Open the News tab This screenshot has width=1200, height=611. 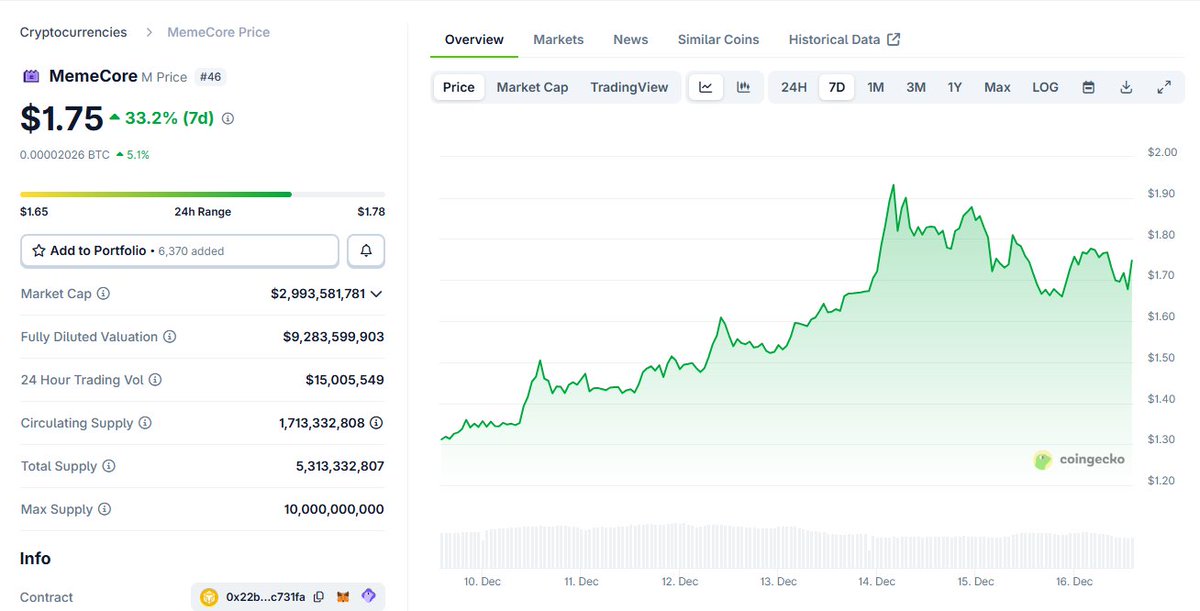(x=631, y=39)
